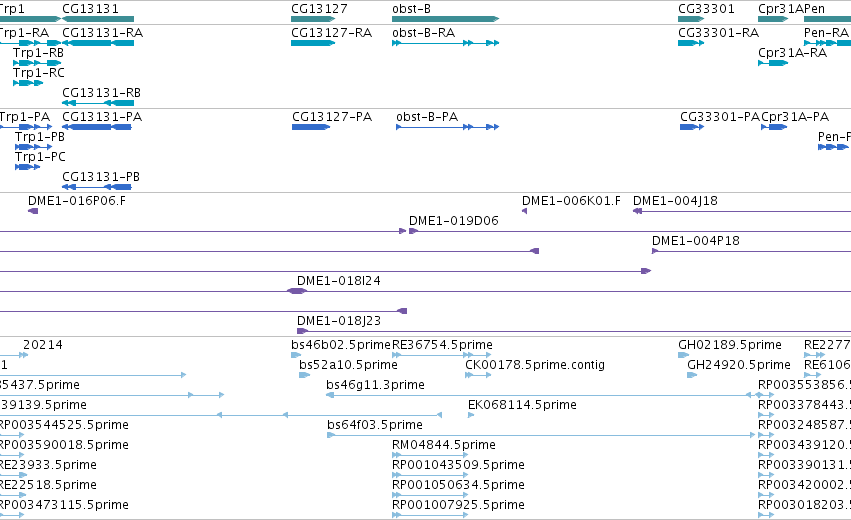851x520 pixels.
Task: Select the obst-B gene label
Action: [411, 9]
